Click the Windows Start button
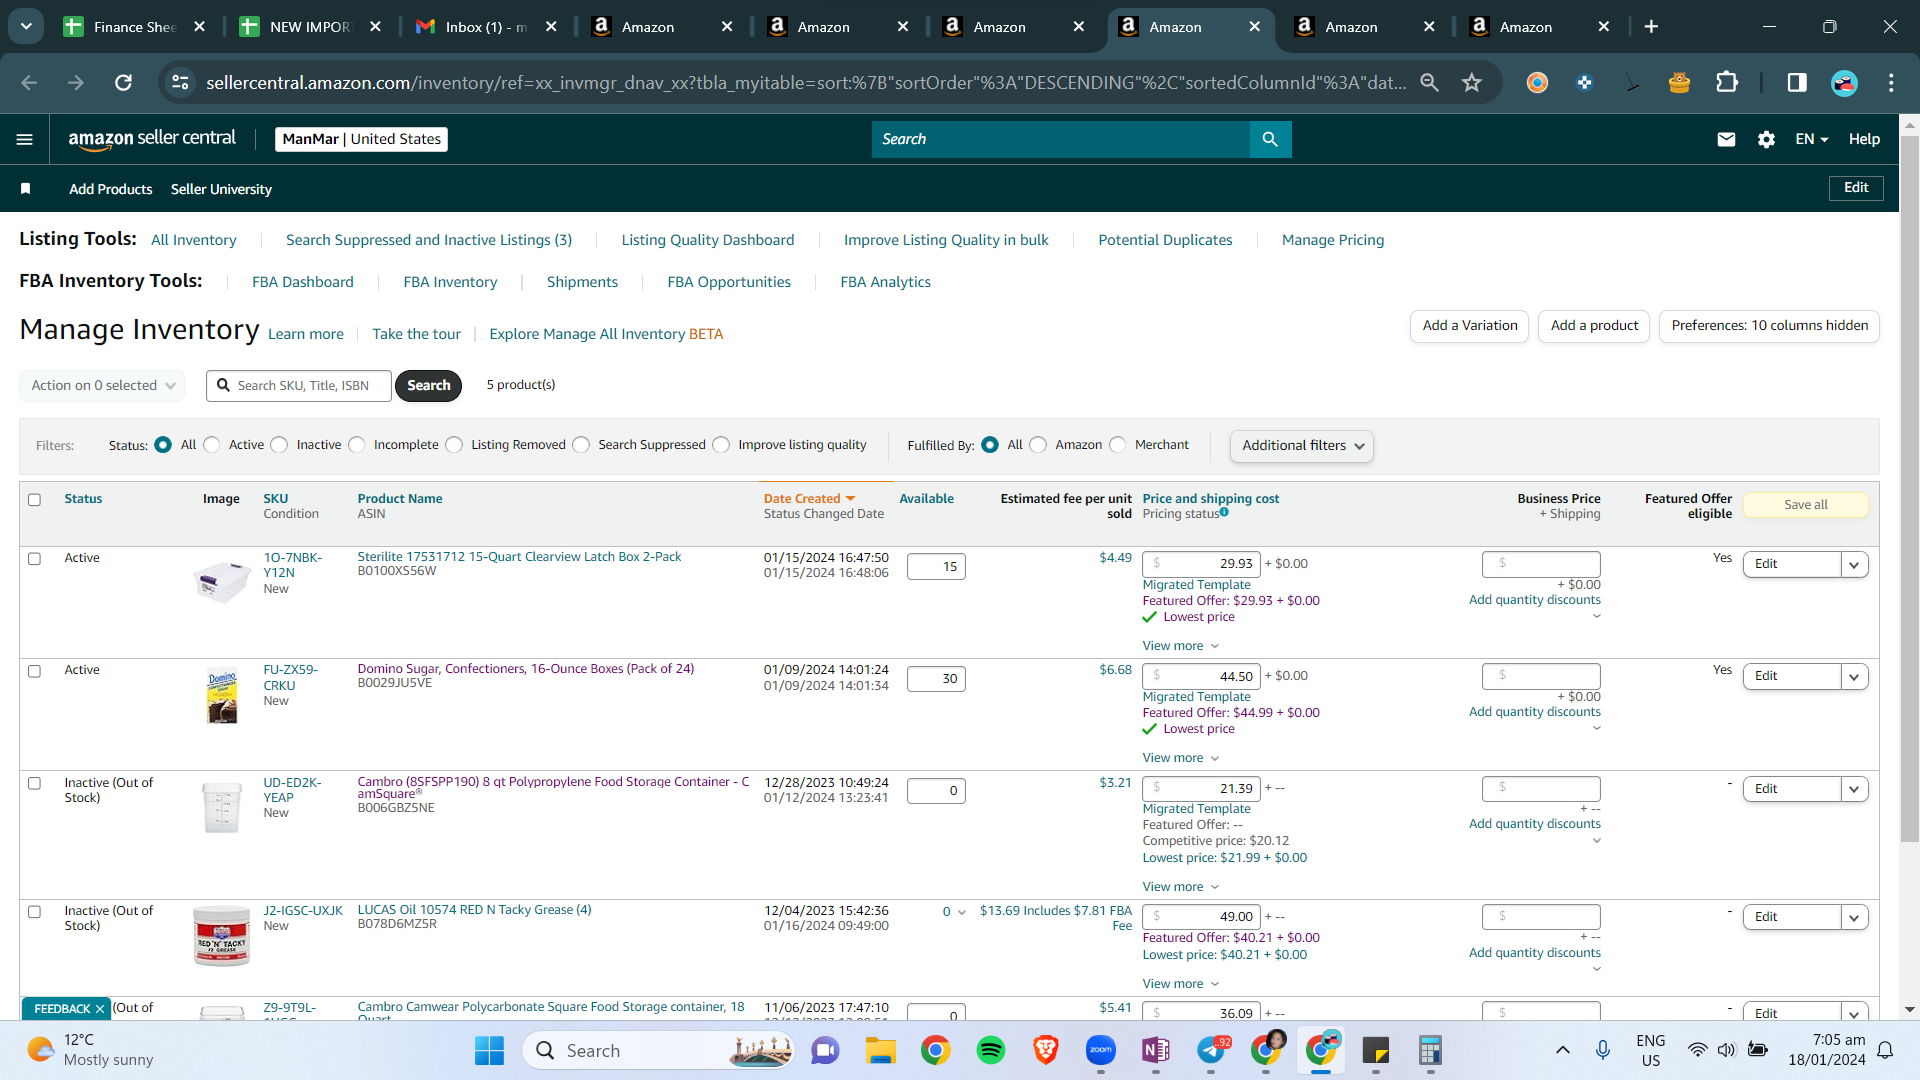Viewport: 1920px width, 1080px height. (x=489, y=1050)
